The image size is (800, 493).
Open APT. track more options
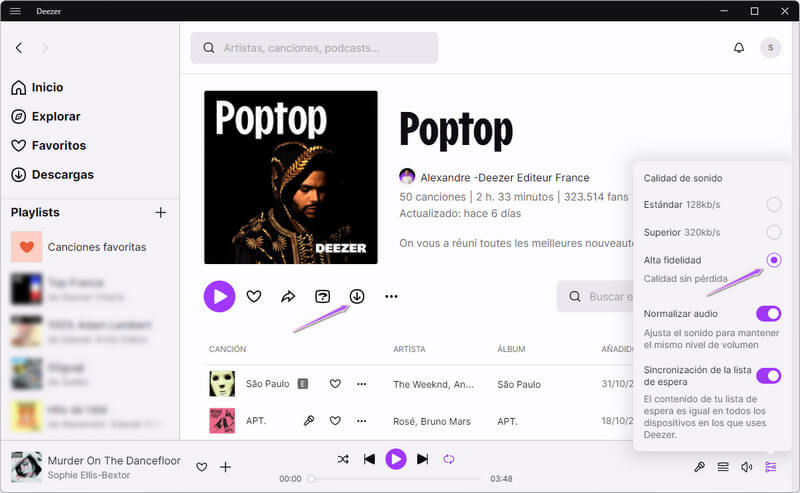click(x=362, y=421)
